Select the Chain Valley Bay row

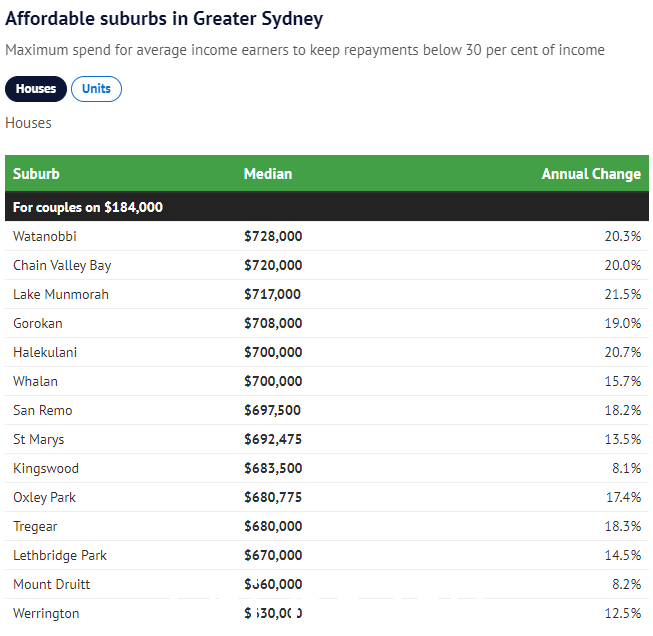tap(62, 265)
